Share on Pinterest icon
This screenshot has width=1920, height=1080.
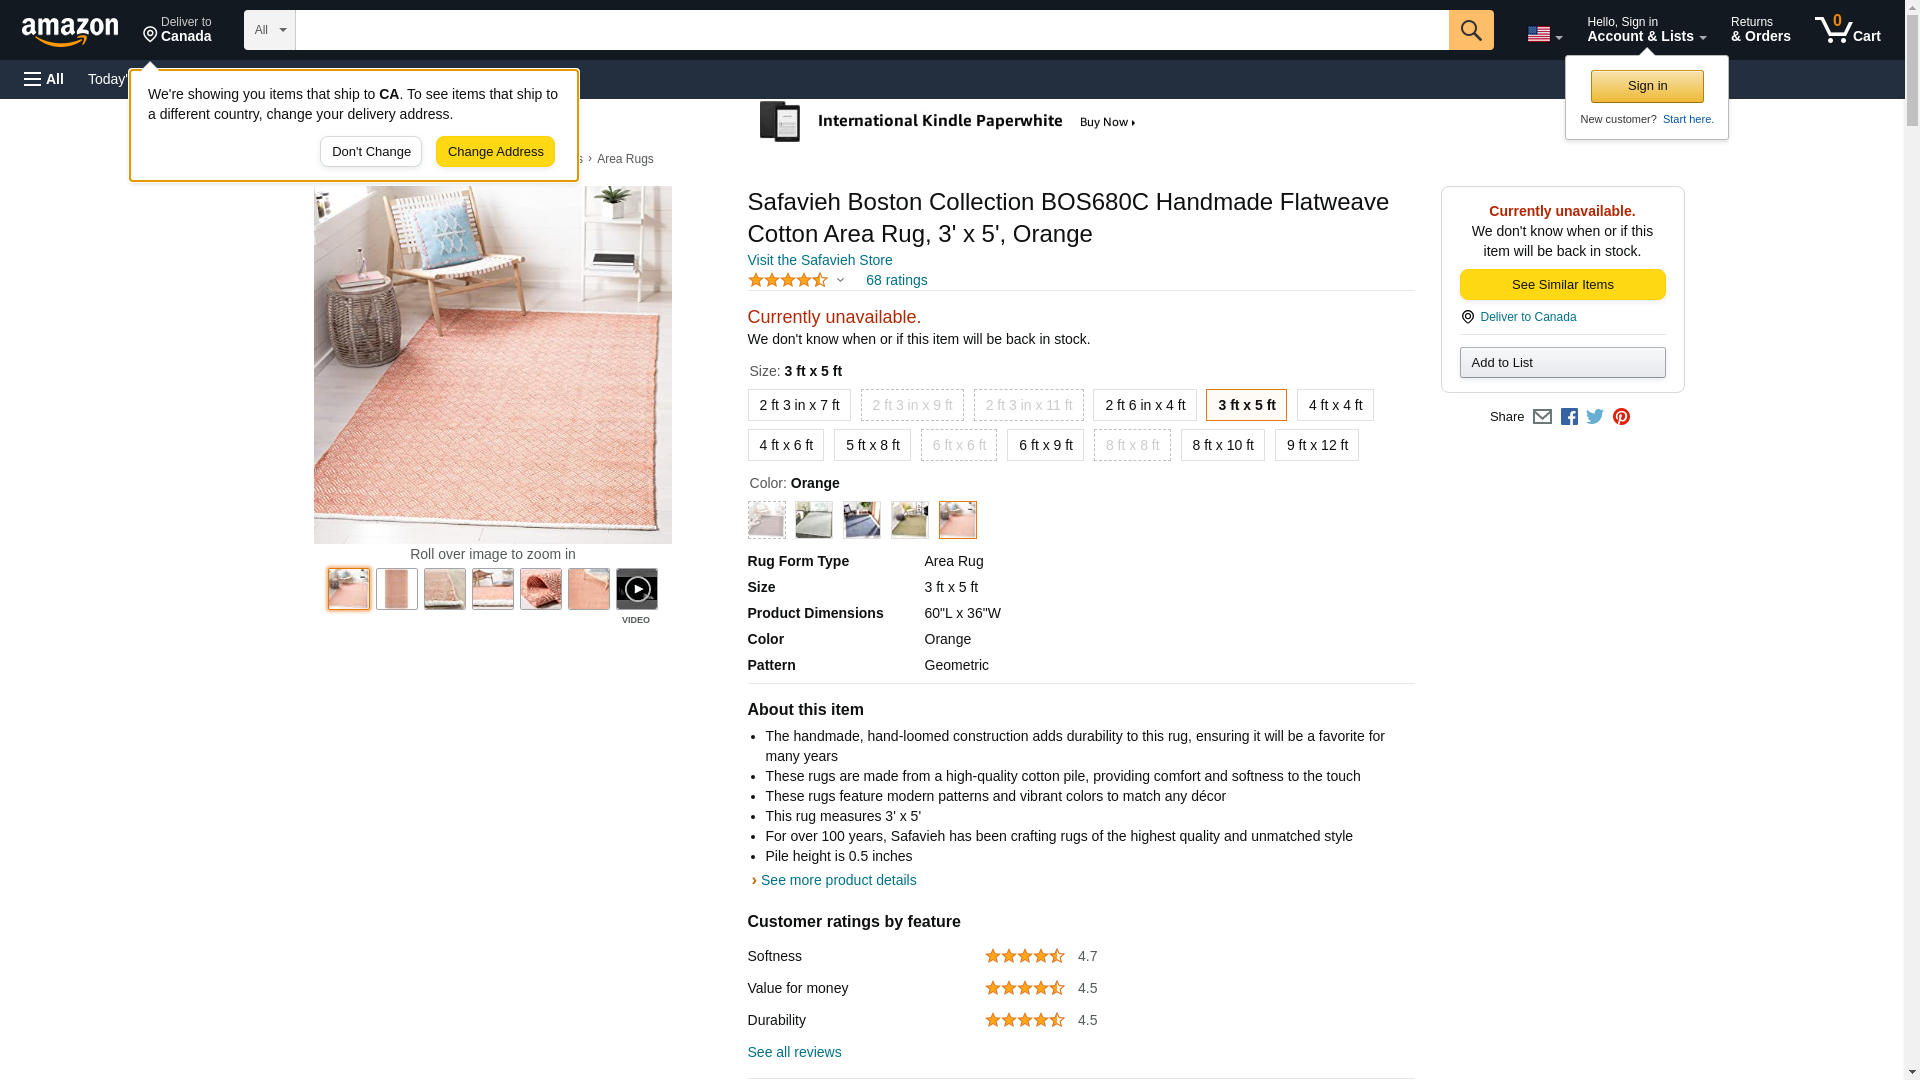(x=1621, y=417)
